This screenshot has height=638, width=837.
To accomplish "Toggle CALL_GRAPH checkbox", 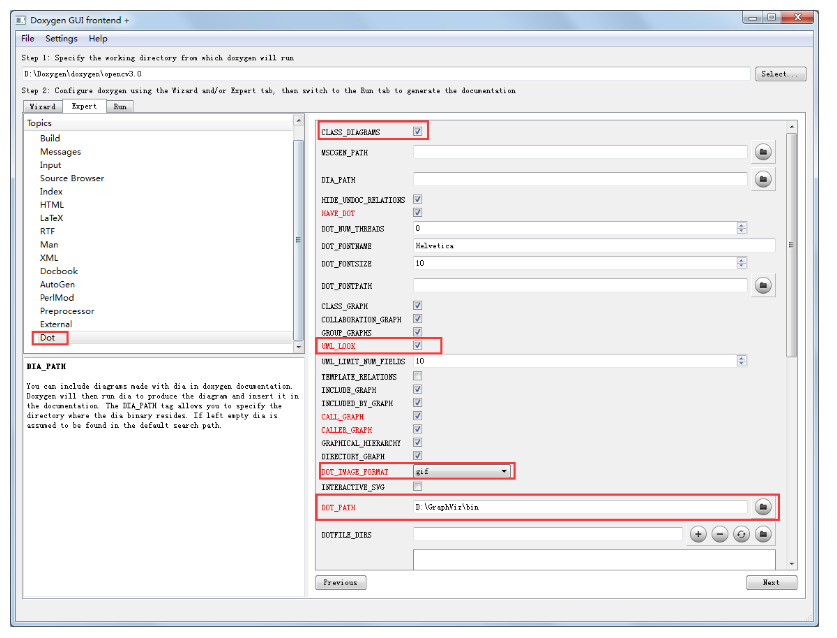I will 417,416.
